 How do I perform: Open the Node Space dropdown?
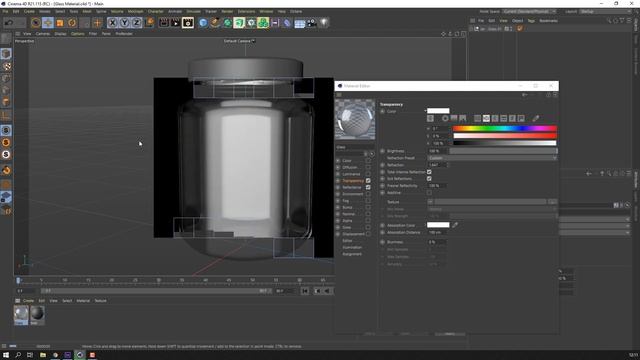point(529,11)
